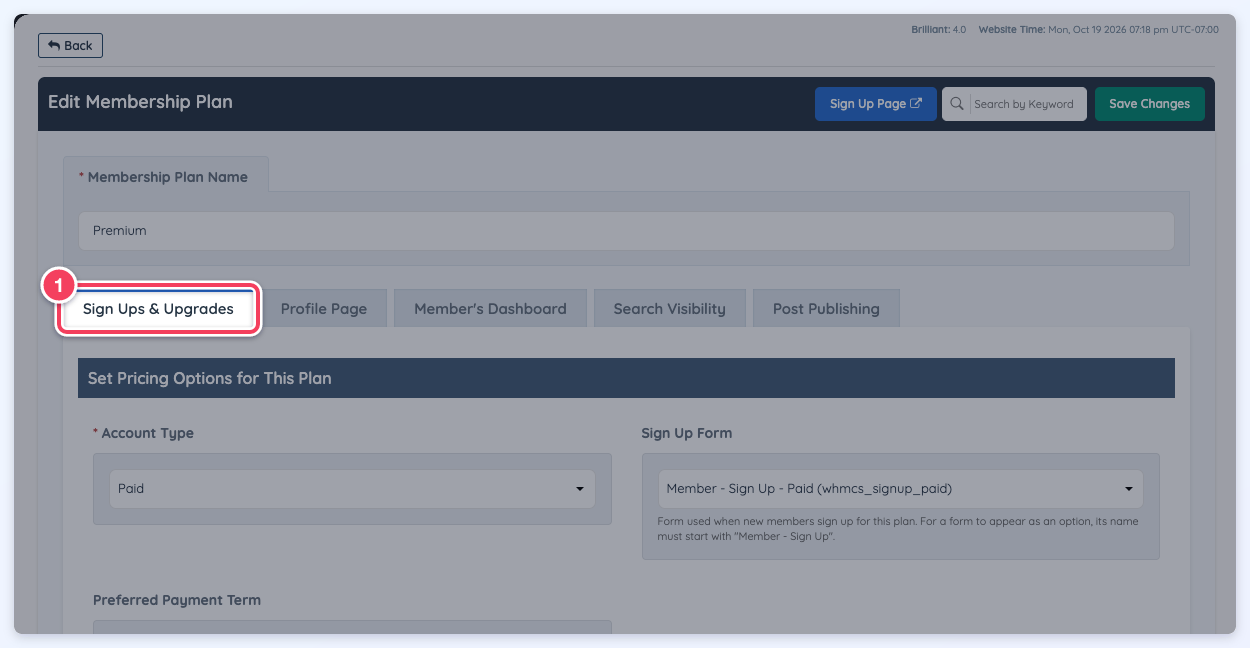Viewport: 1250px width, 648px height.
Task: Focus the Search by Keyword field
Action: click(x=1027, y=104)
